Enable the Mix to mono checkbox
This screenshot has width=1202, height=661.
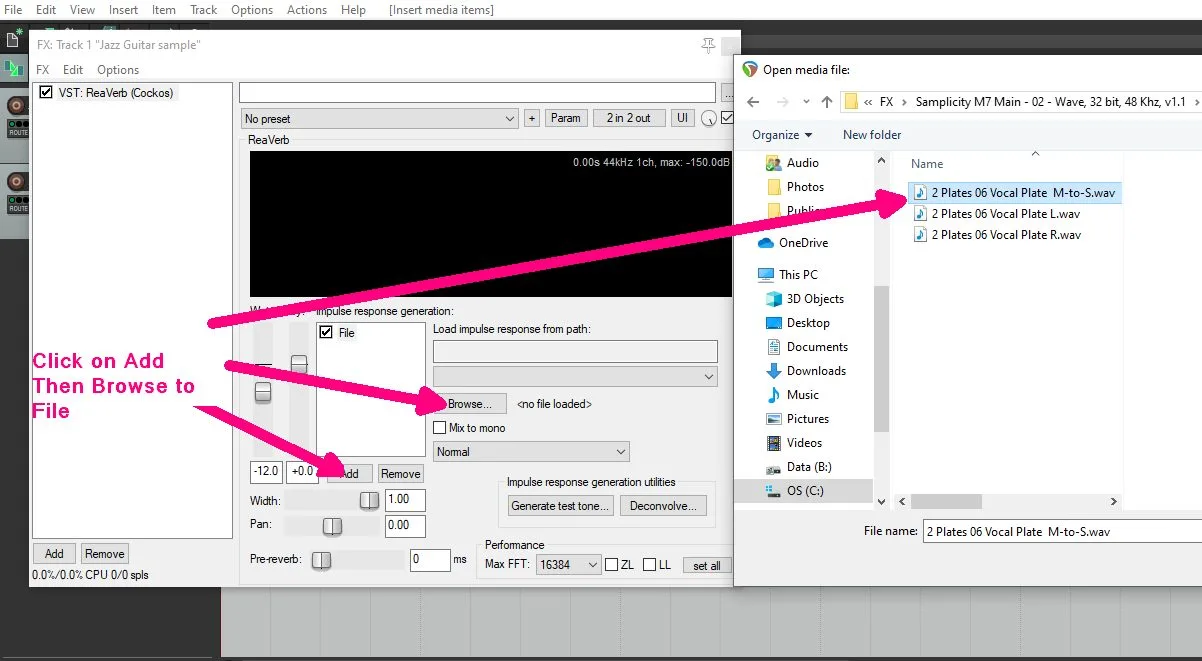439,428
